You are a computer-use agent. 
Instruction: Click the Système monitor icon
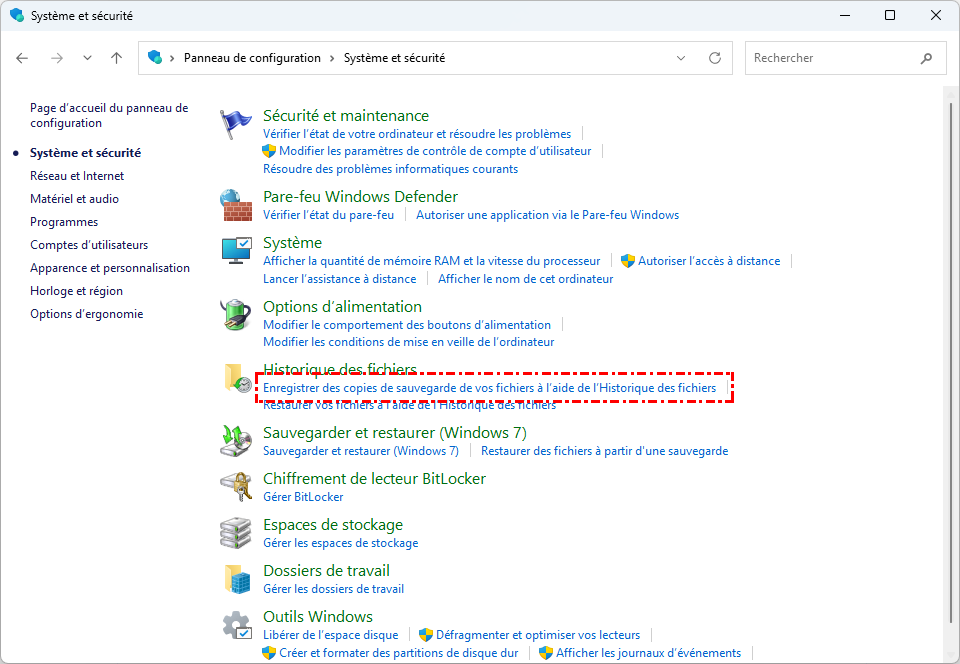tap(237, 251)
